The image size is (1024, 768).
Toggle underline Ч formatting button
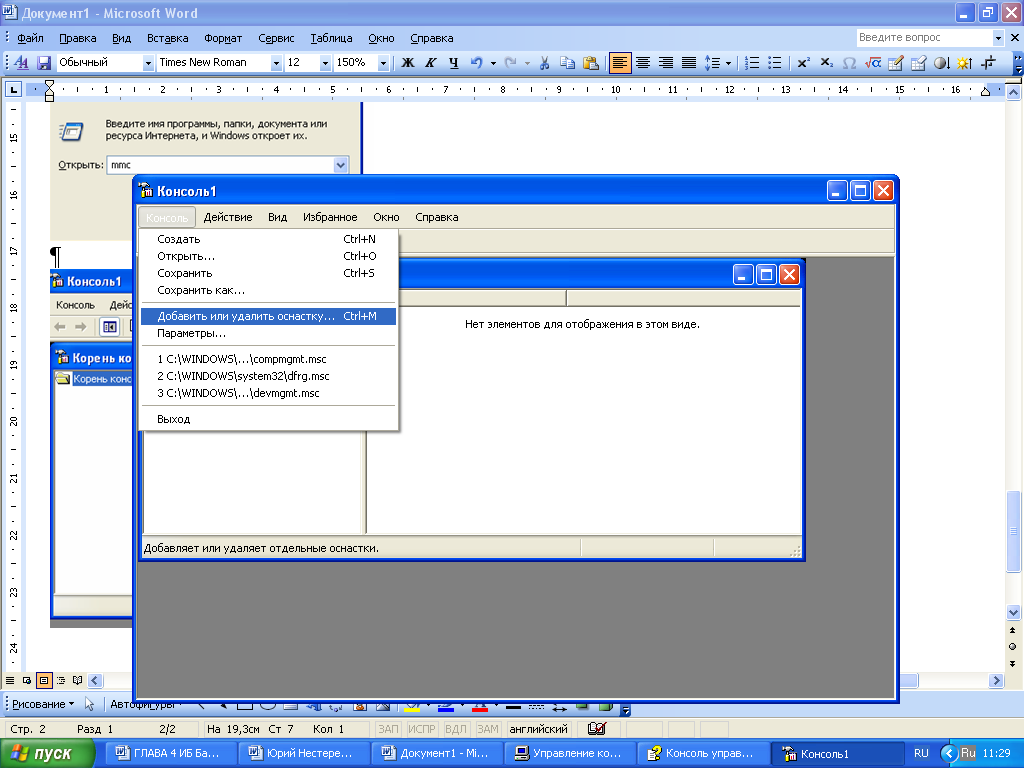453,63
